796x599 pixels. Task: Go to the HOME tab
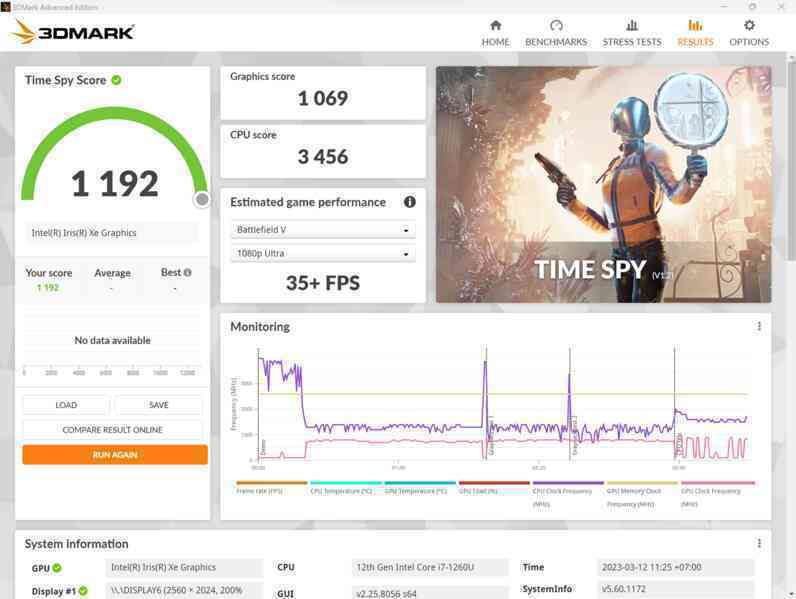[x=495, y=34]
